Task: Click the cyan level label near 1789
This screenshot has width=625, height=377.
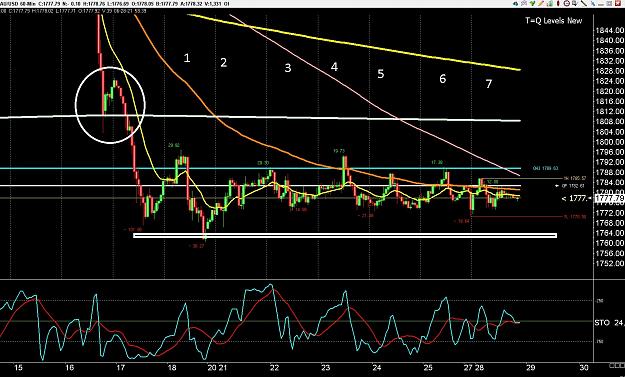Action: tap(545, 168)
